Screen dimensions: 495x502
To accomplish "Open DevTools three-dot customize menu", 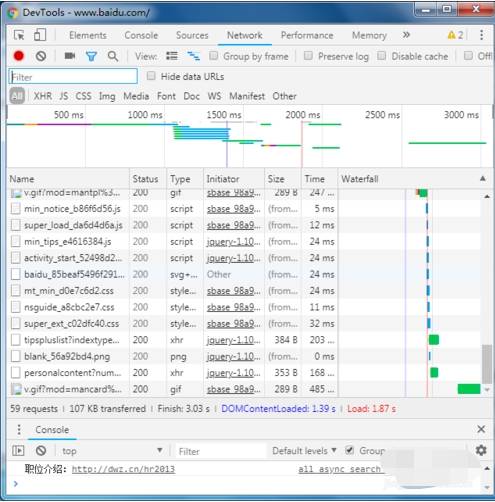I will coord(481,35).
